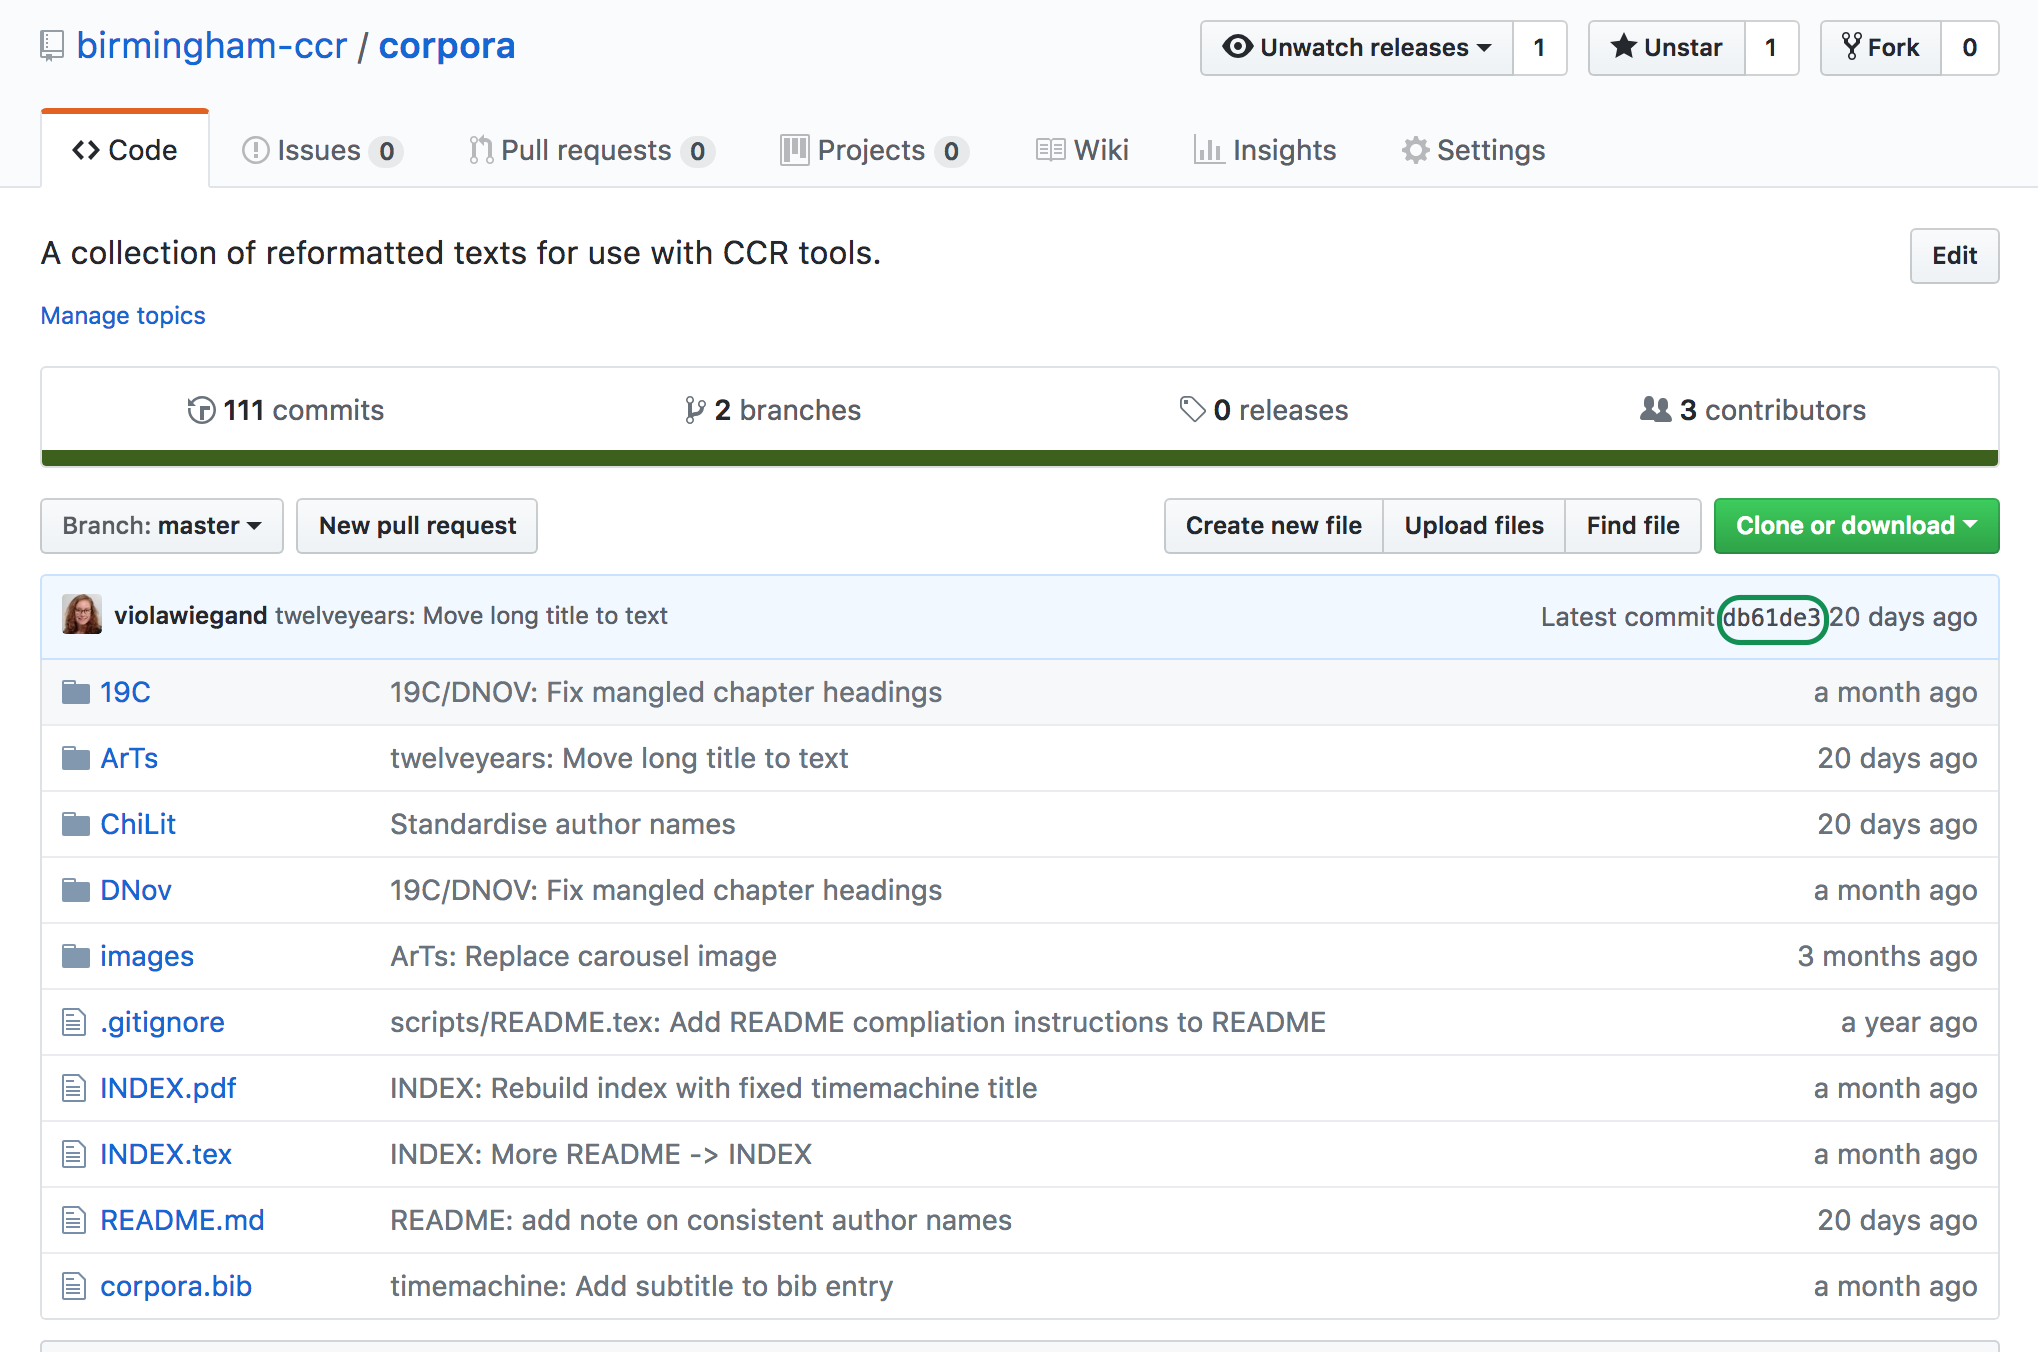Click the Issues exclamation icon
The width and height of the screenshot is (2038, 1352).
pos(256,150)
